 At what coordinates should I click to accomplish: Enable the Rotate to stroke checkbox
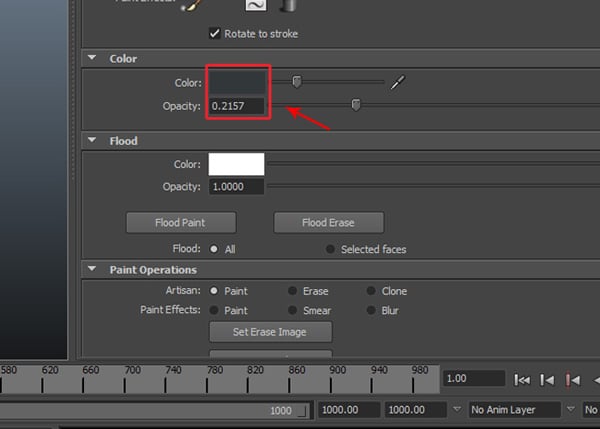pyautogui.click(x=214, y=33)
